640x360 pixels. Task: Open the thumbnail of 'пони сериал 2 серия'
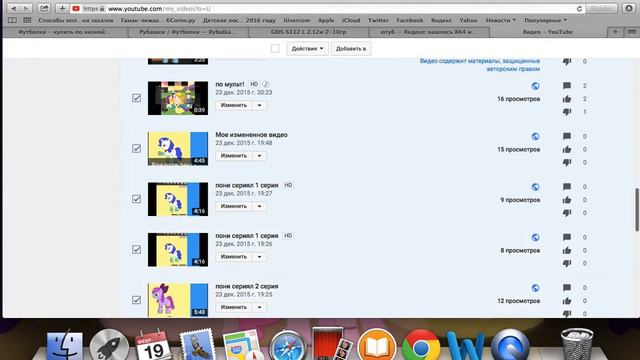(x=178, y=300)
